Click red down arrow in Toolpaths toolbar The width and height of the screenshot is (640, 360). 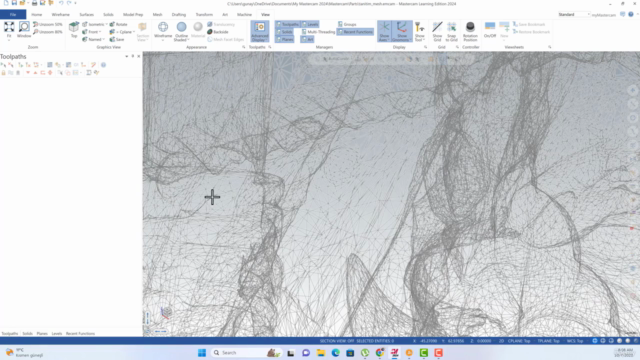pyautogui.click(x=28, y=73)
